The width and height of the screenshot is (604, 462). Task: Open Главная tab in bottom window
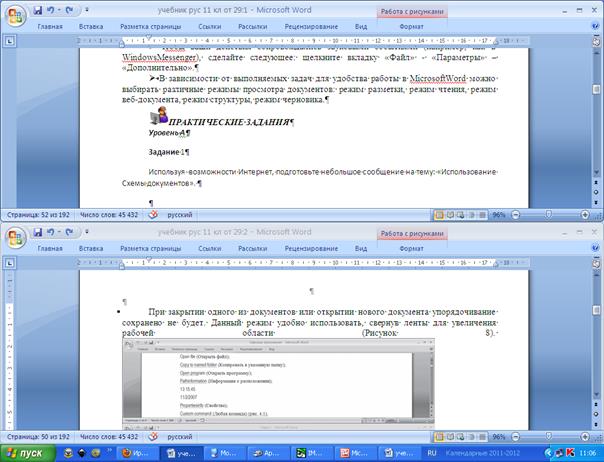50,249
